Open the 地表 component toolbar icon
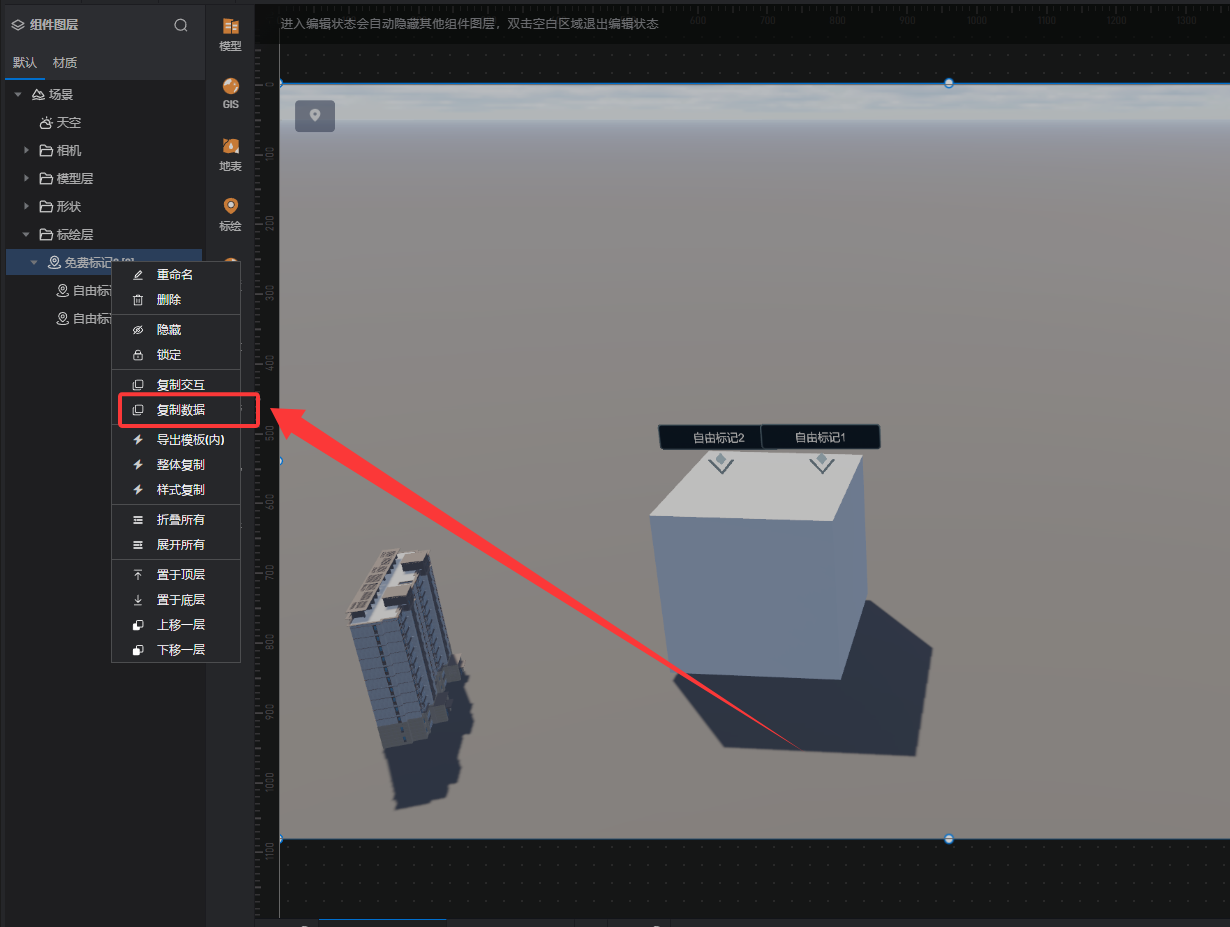1230x927 pixels. pos(231,155)
